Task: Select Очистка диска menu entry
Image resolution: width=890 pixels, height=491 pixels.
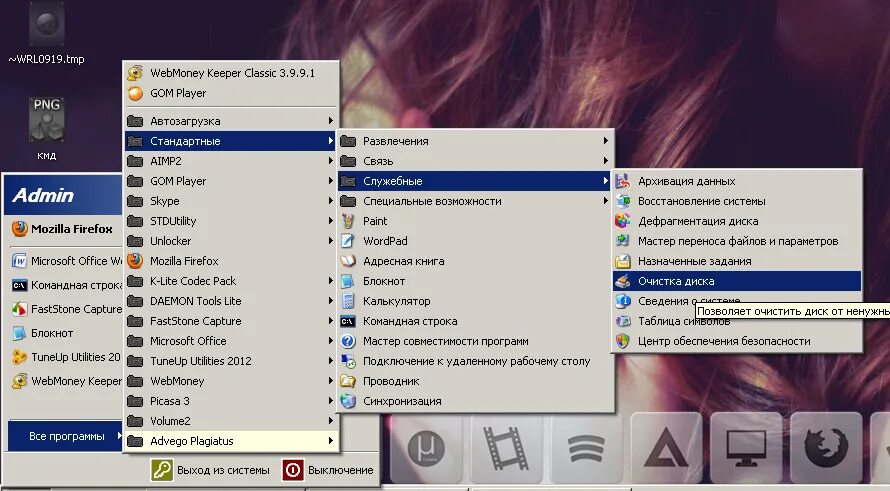Action: (737, 281)
